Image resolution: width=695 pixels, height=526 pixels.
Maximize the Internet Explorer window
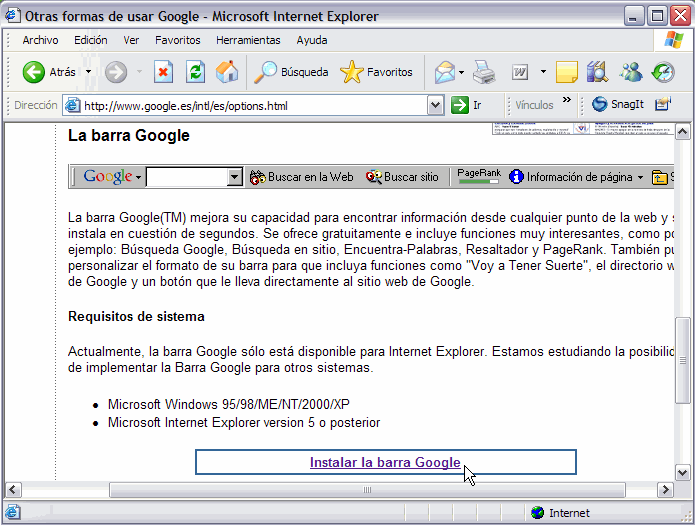[657, 16]
